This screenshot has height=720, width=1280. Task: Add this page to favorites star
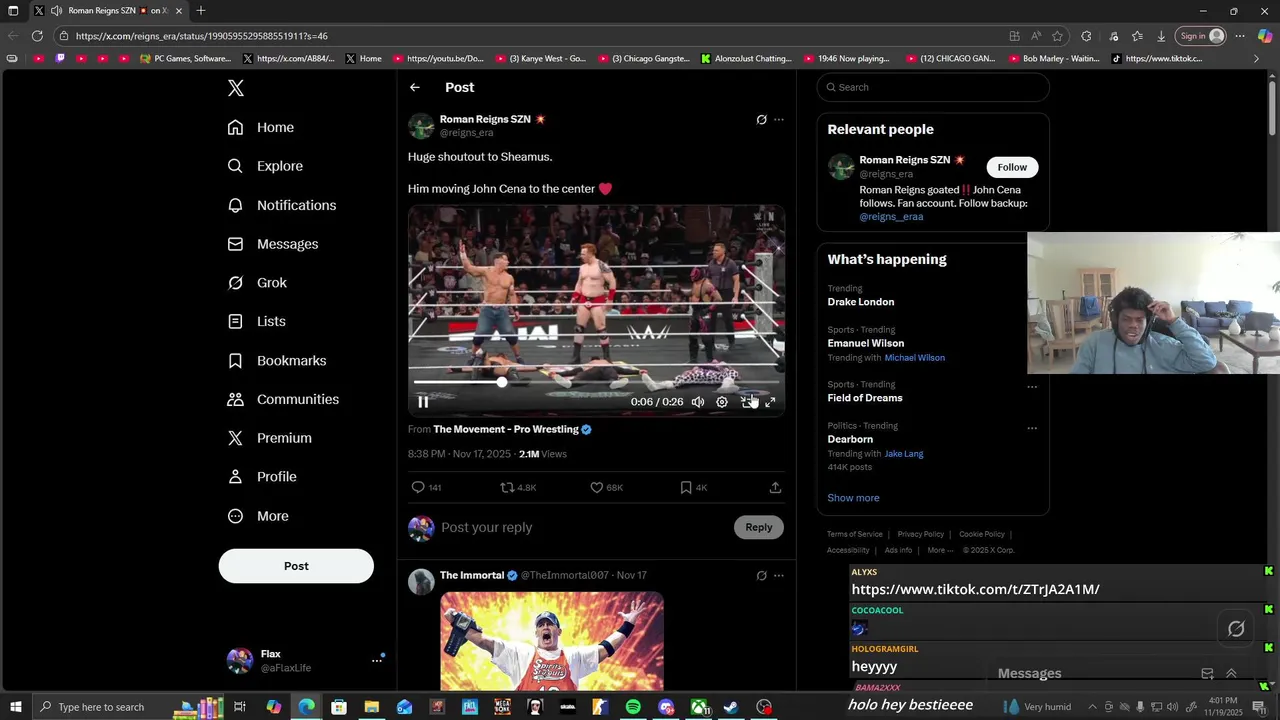tap(1057, 36)
